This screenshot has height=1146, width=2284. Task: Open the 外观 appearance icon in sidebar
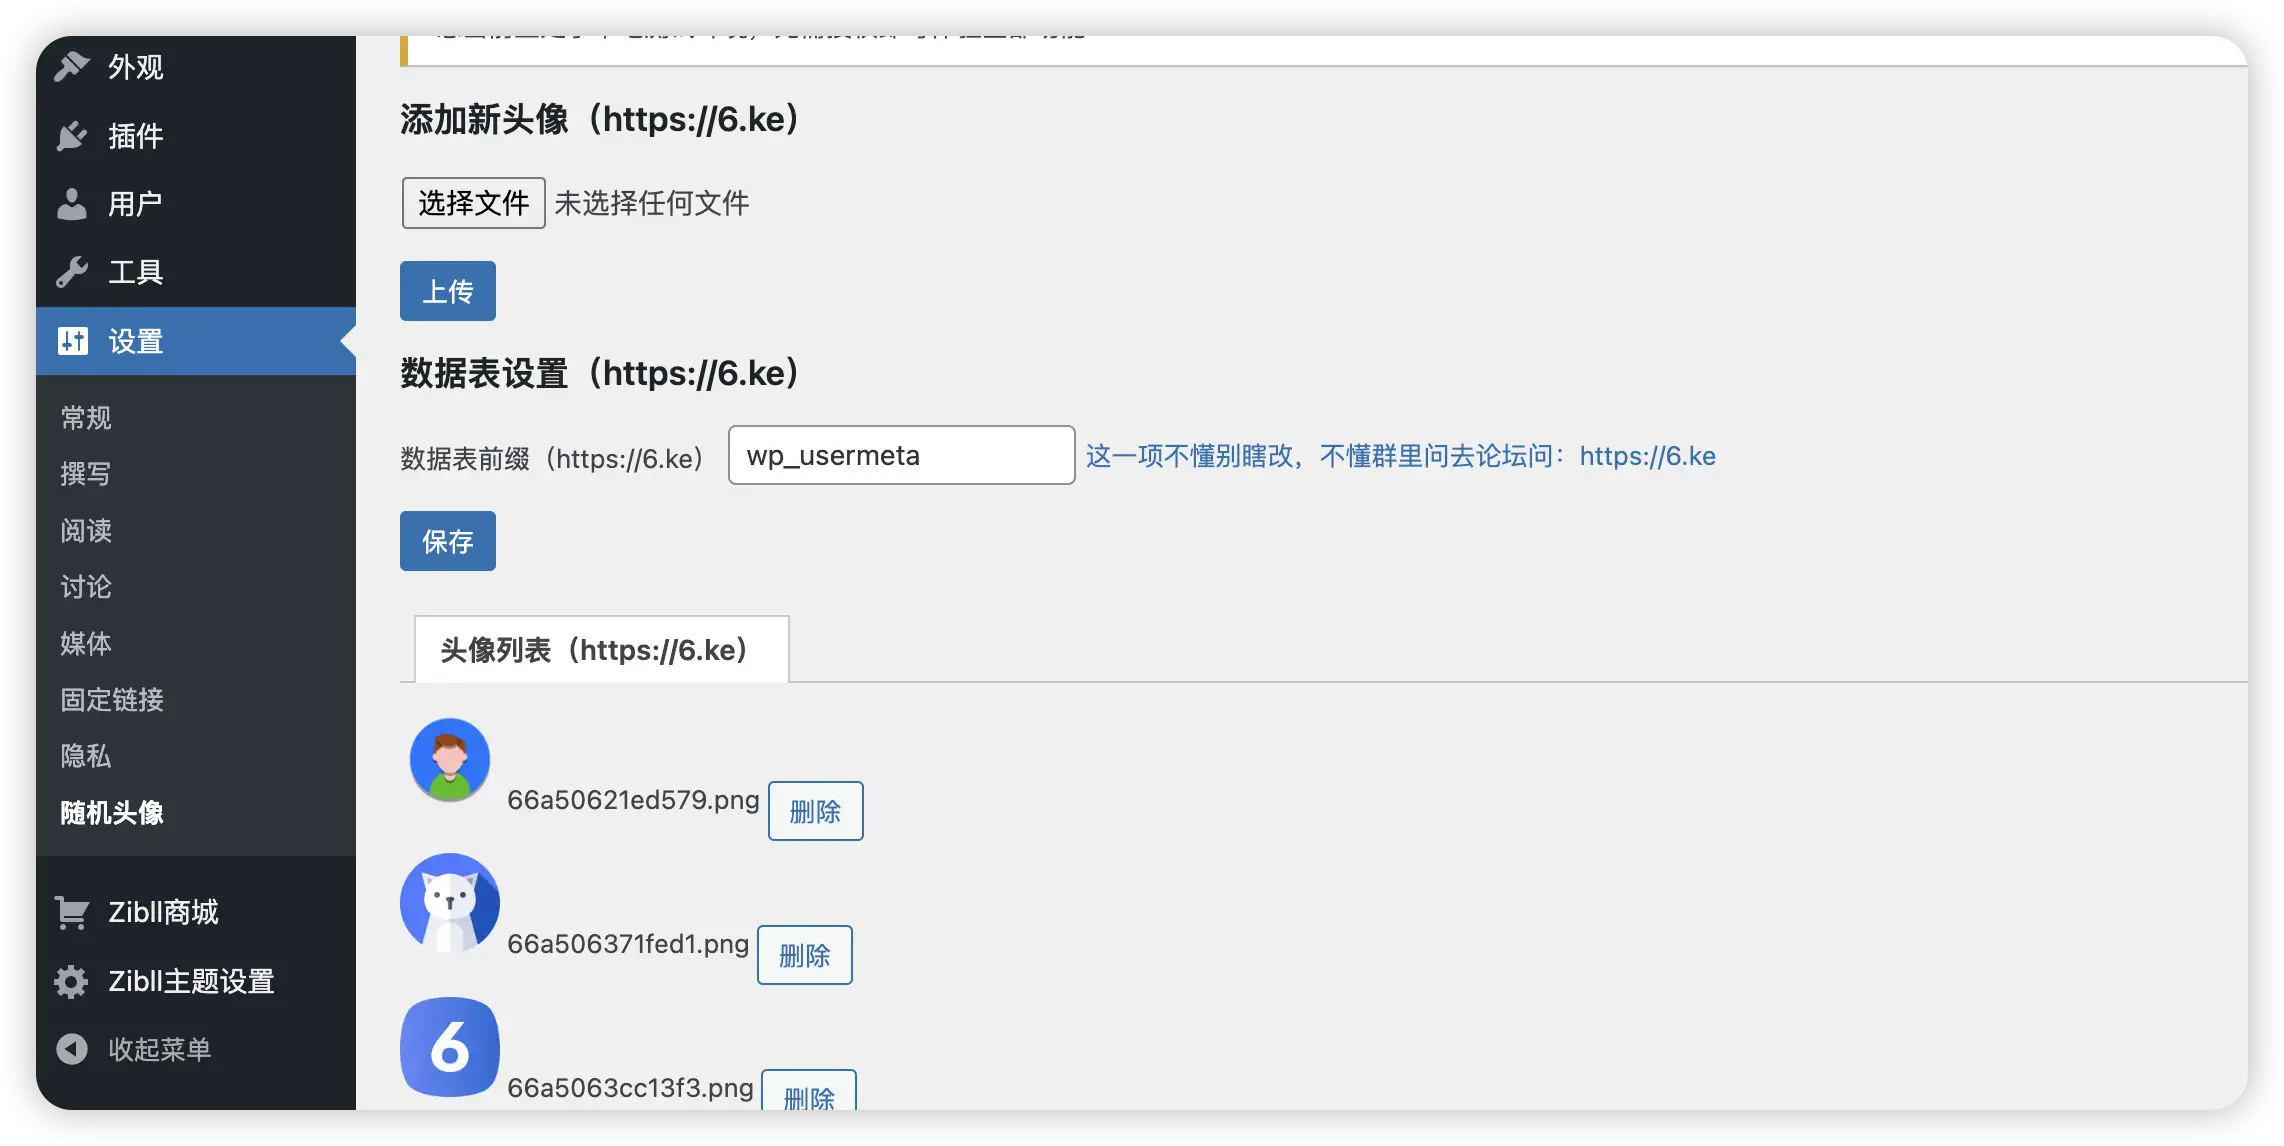click(71, 67)
